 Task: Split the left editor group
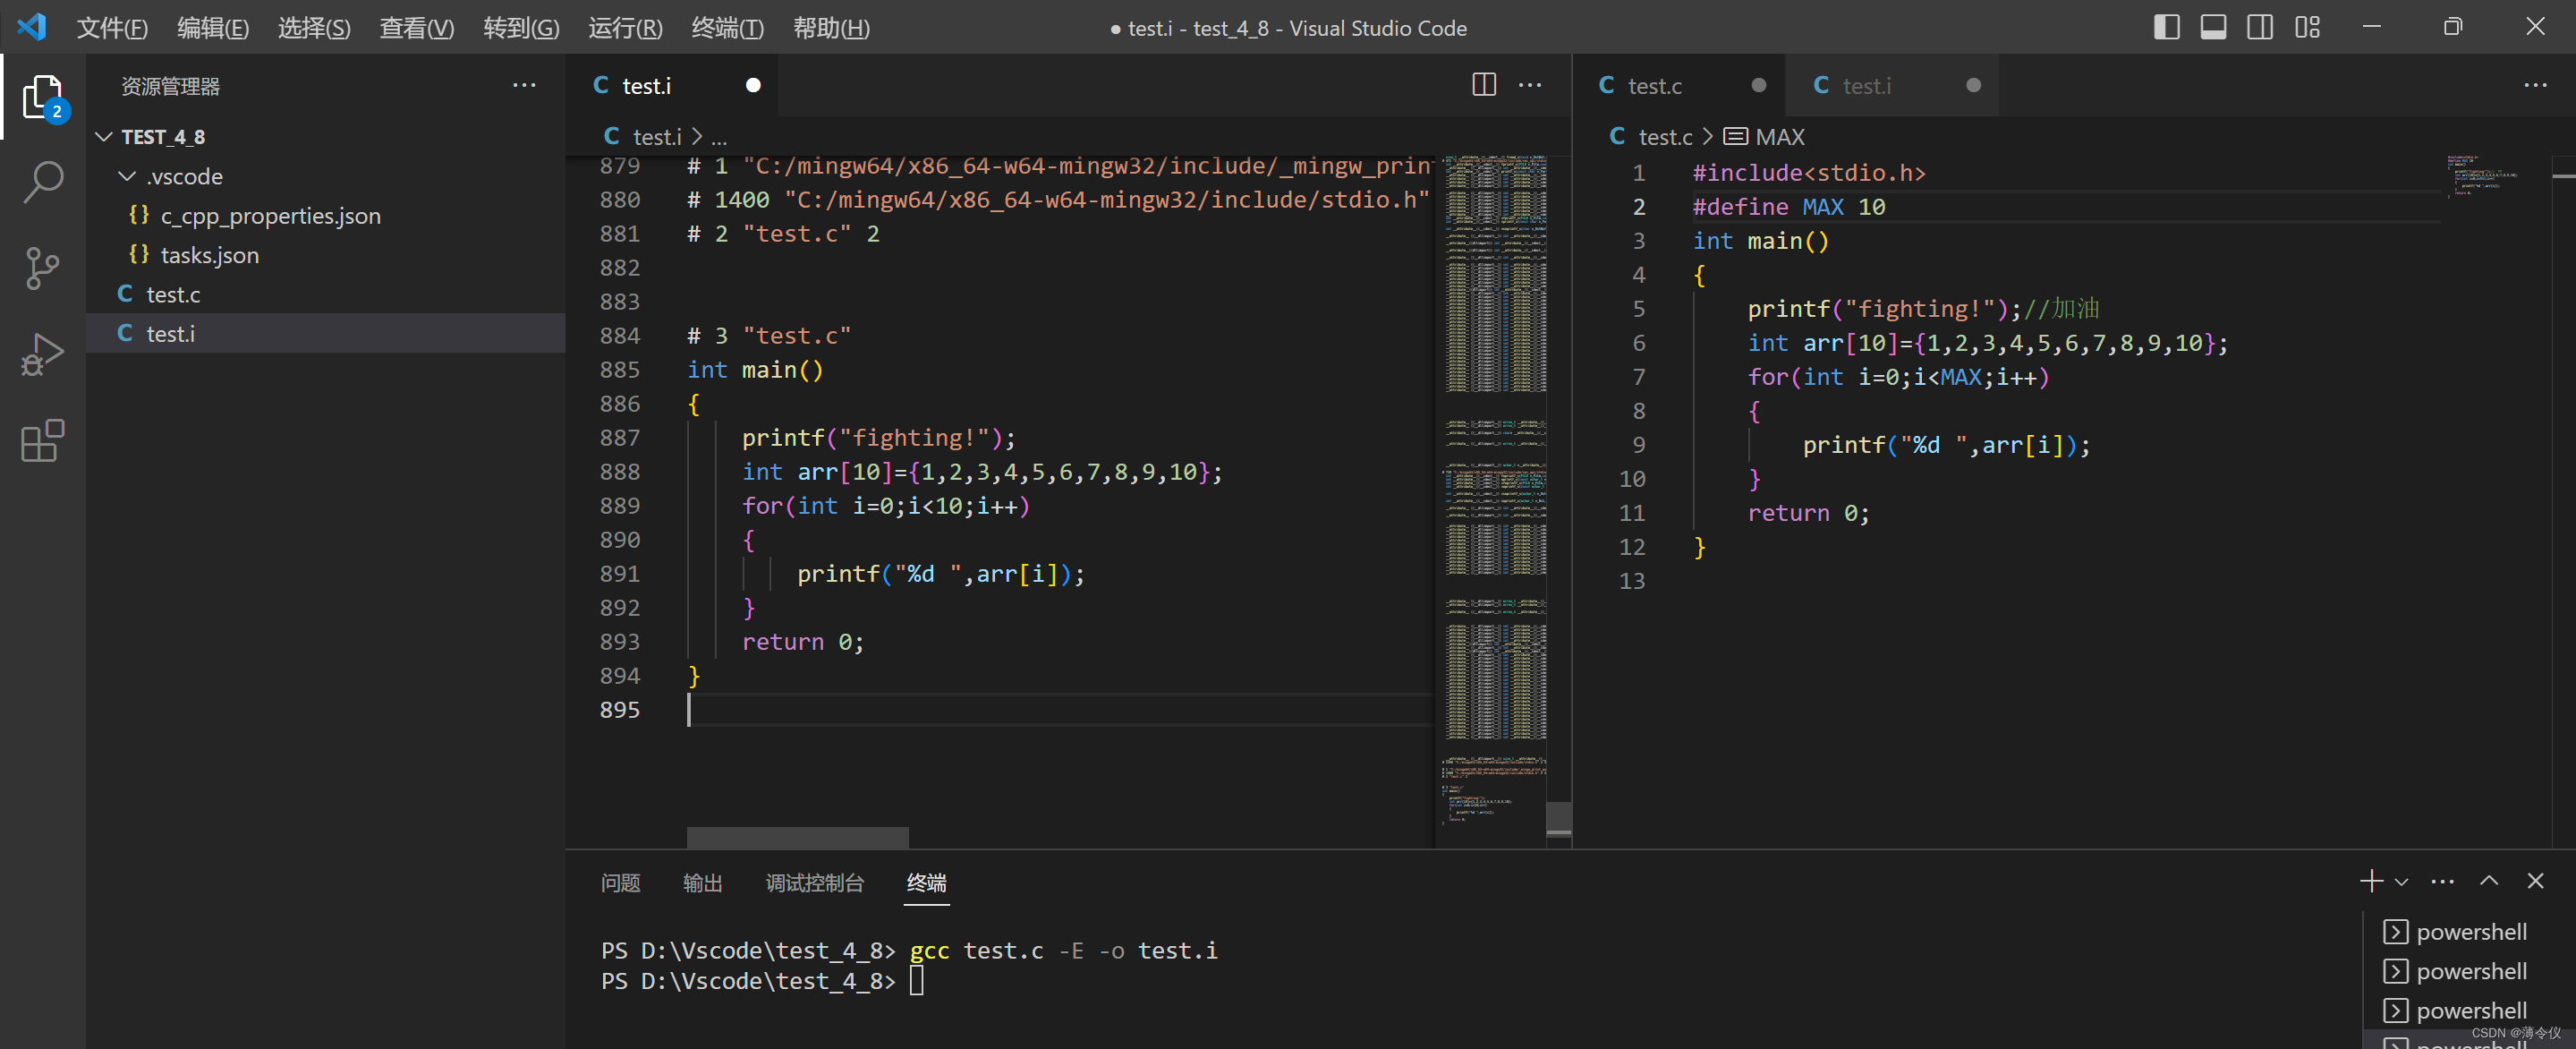[x=1484, y=85]
